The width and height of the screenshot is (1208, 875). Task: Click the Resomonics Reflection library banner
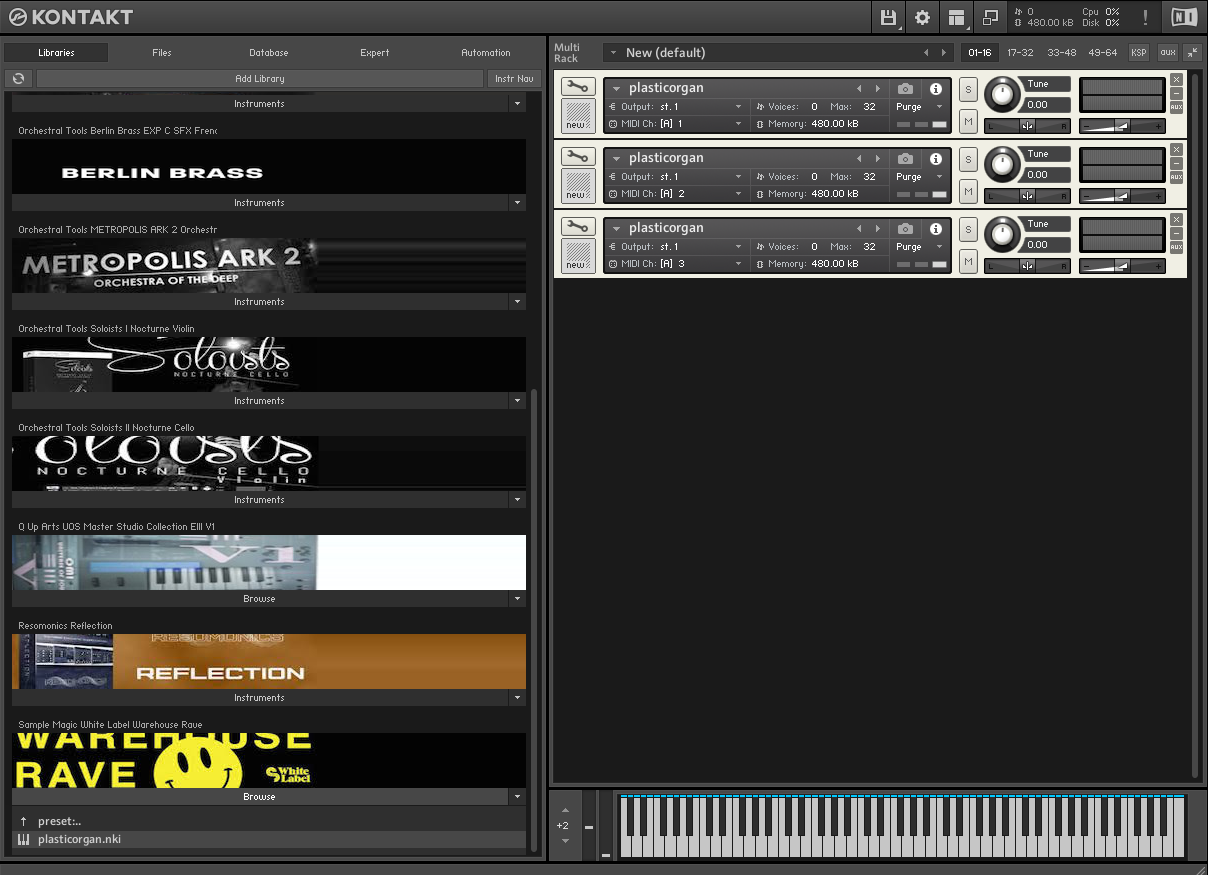[269, 662]
